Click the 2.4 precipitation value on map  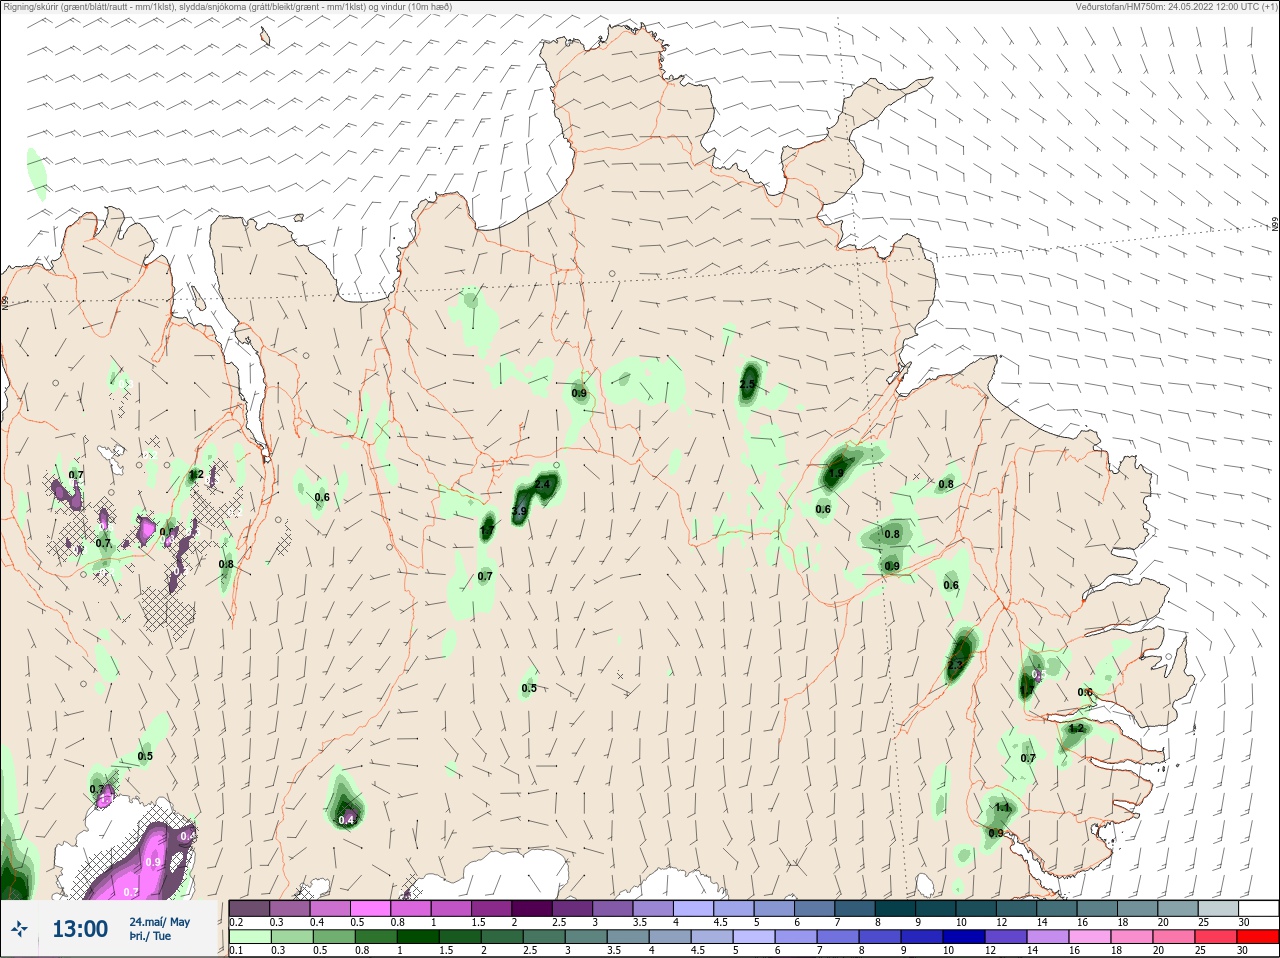click(543, 484)
